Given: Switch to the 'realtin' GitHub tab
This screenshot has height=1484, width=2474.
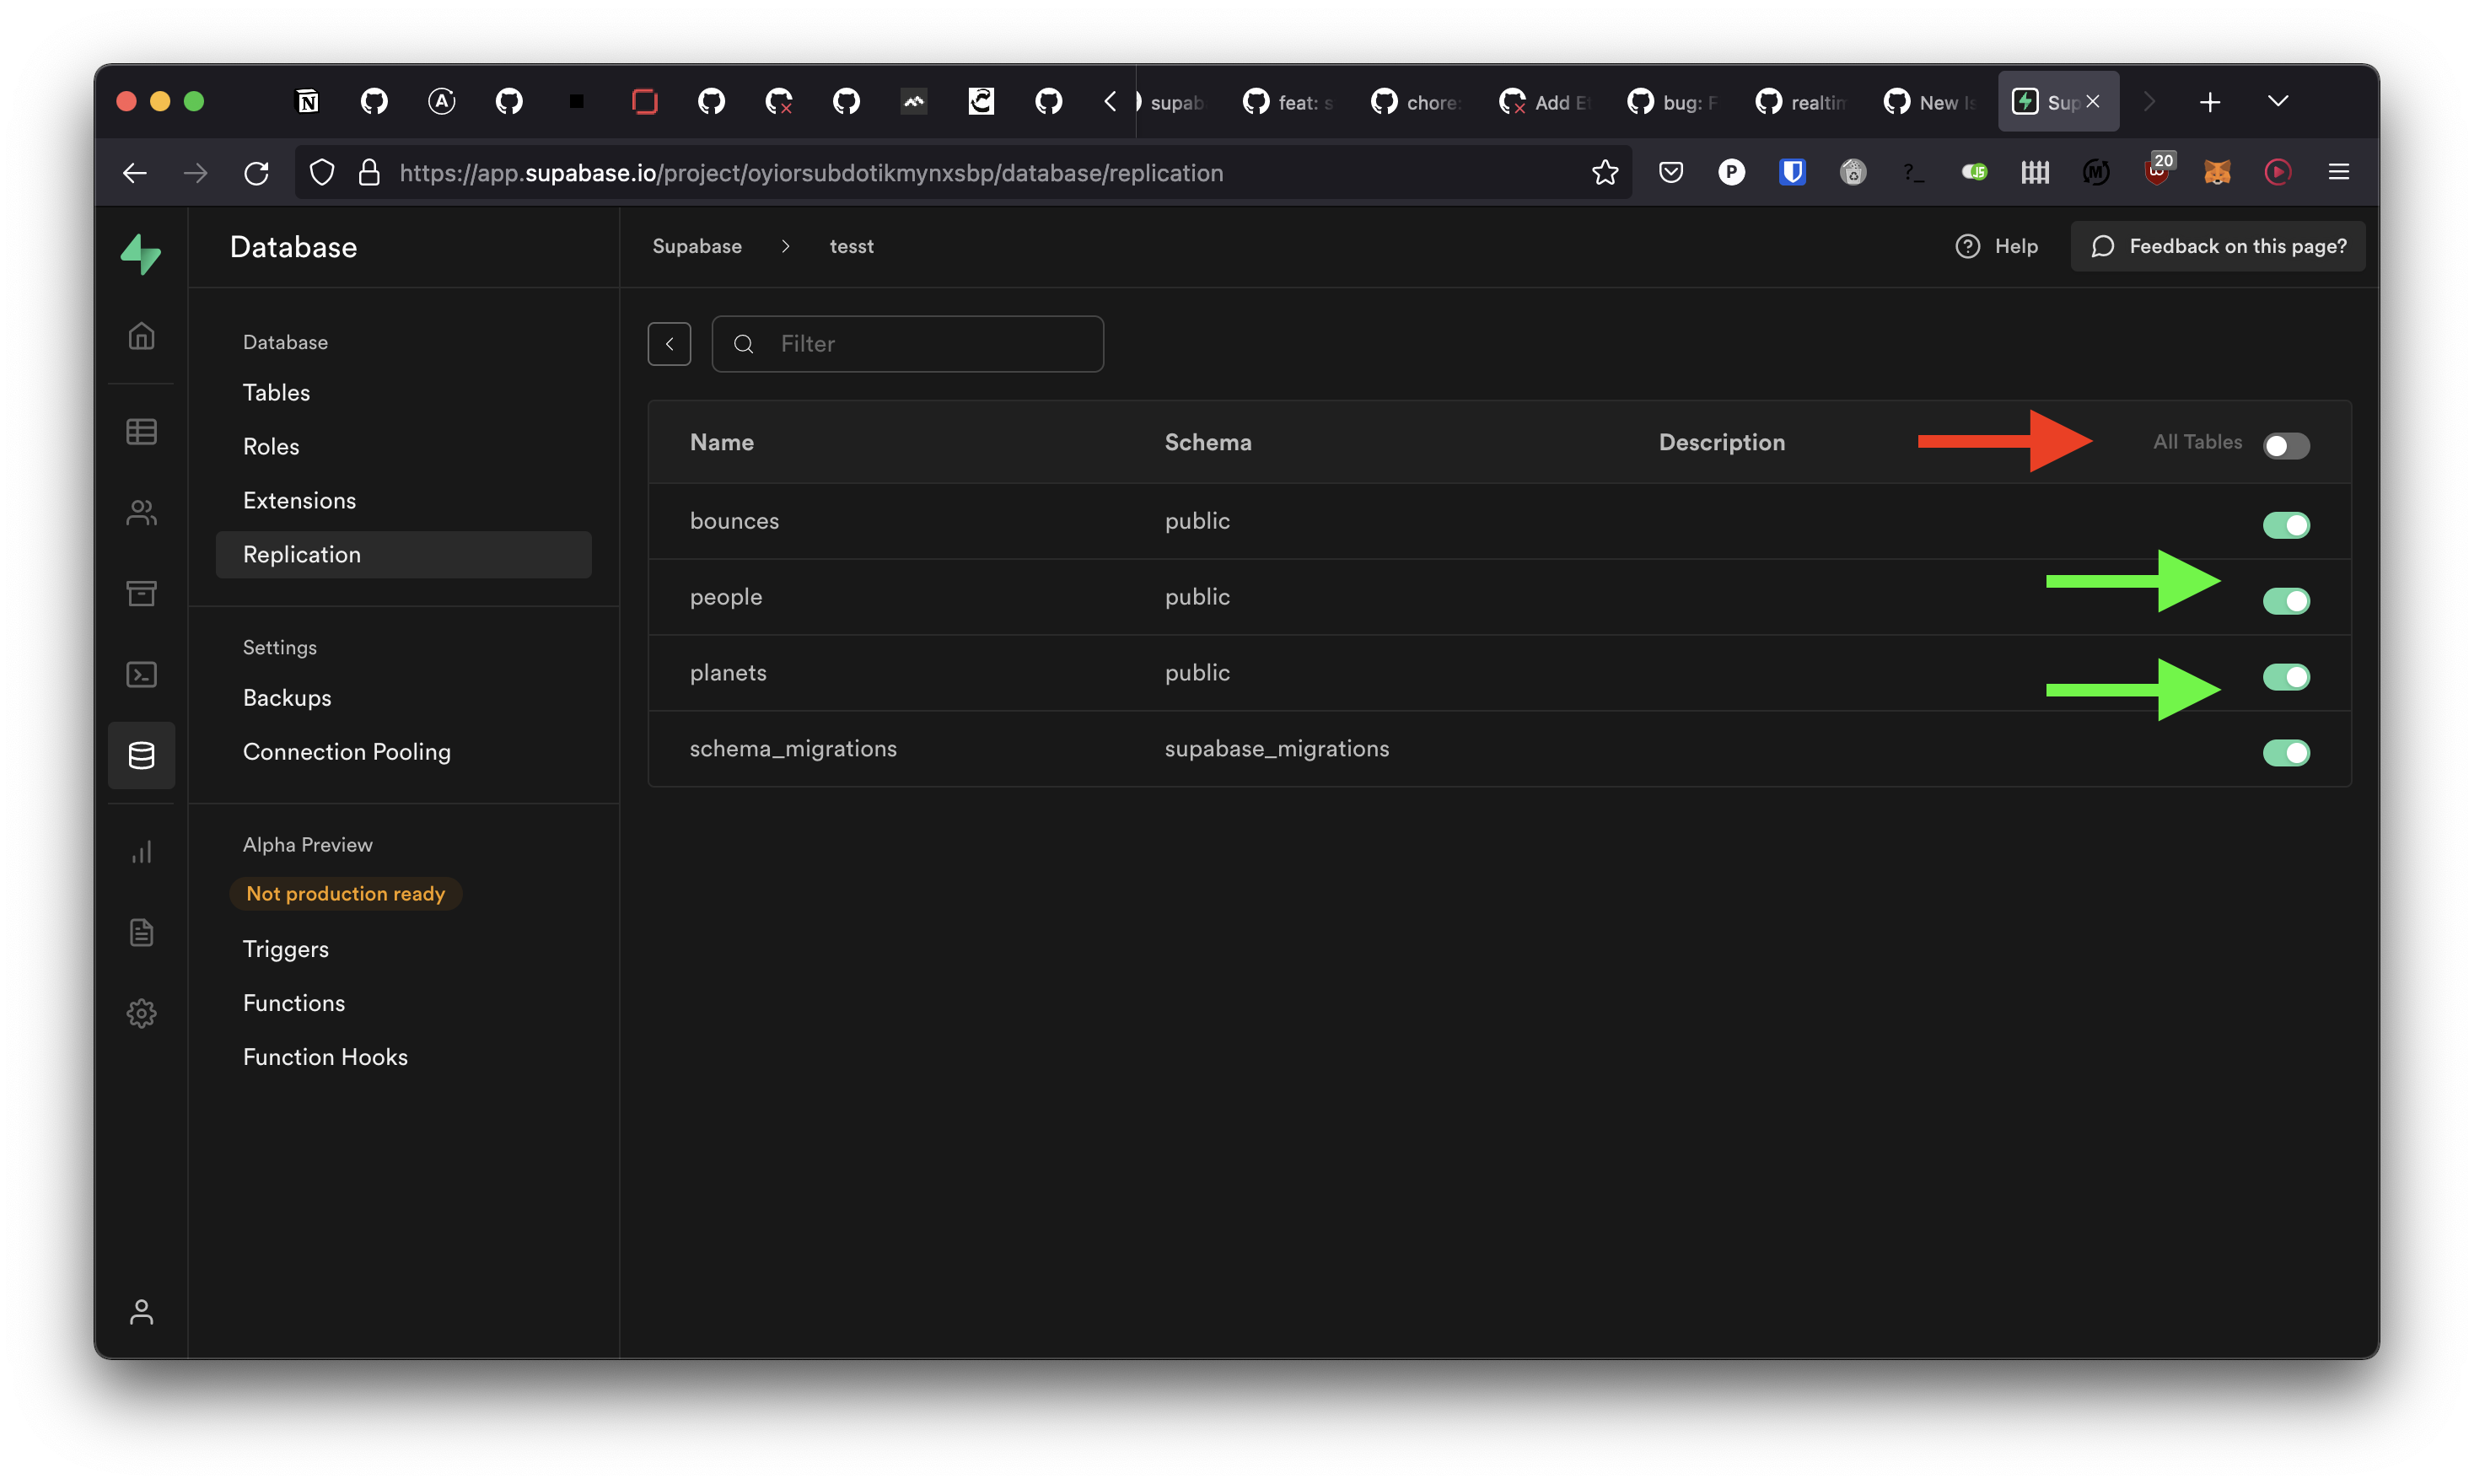Looking at the screenshot, I should [1800, 102].
